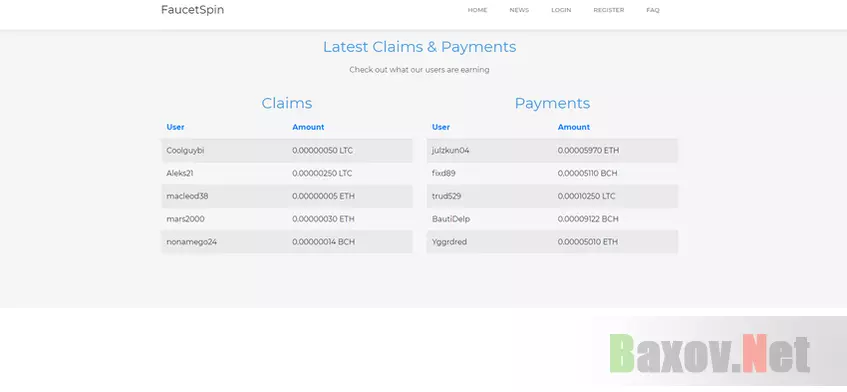Select the 0.00000014 BCH amount
Screen dimensions: 847x392
tap(324, 242)
